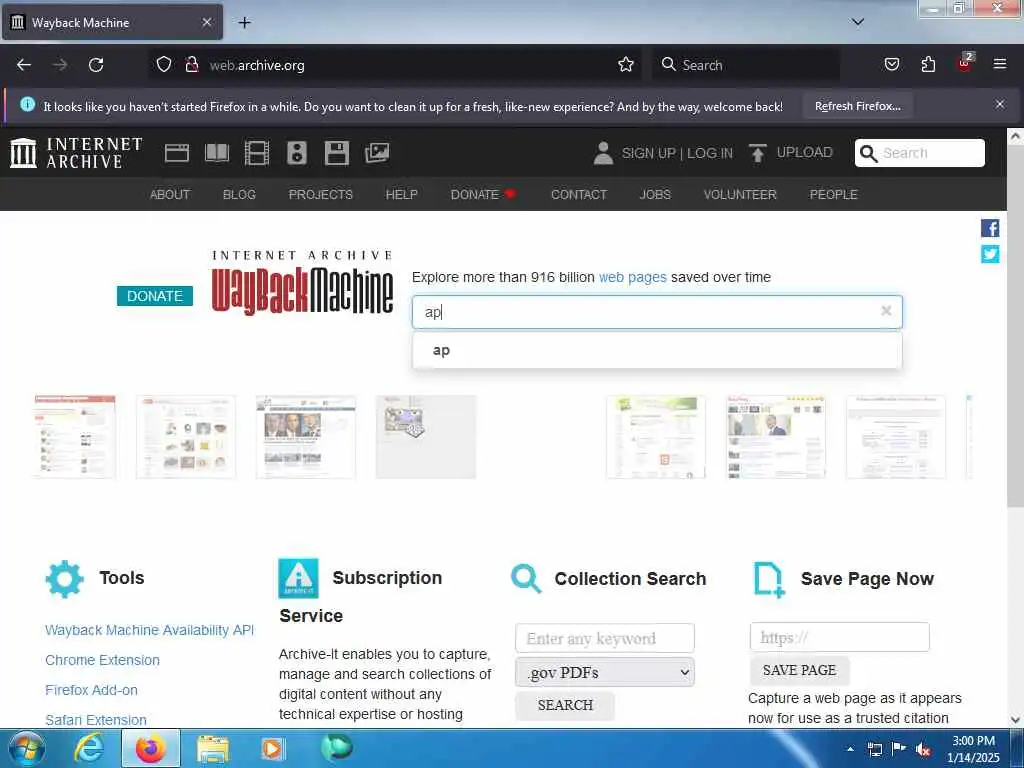Click the uBlock extension icon with badge
This screenshot has height=768, width=1024.
(965, 63)
